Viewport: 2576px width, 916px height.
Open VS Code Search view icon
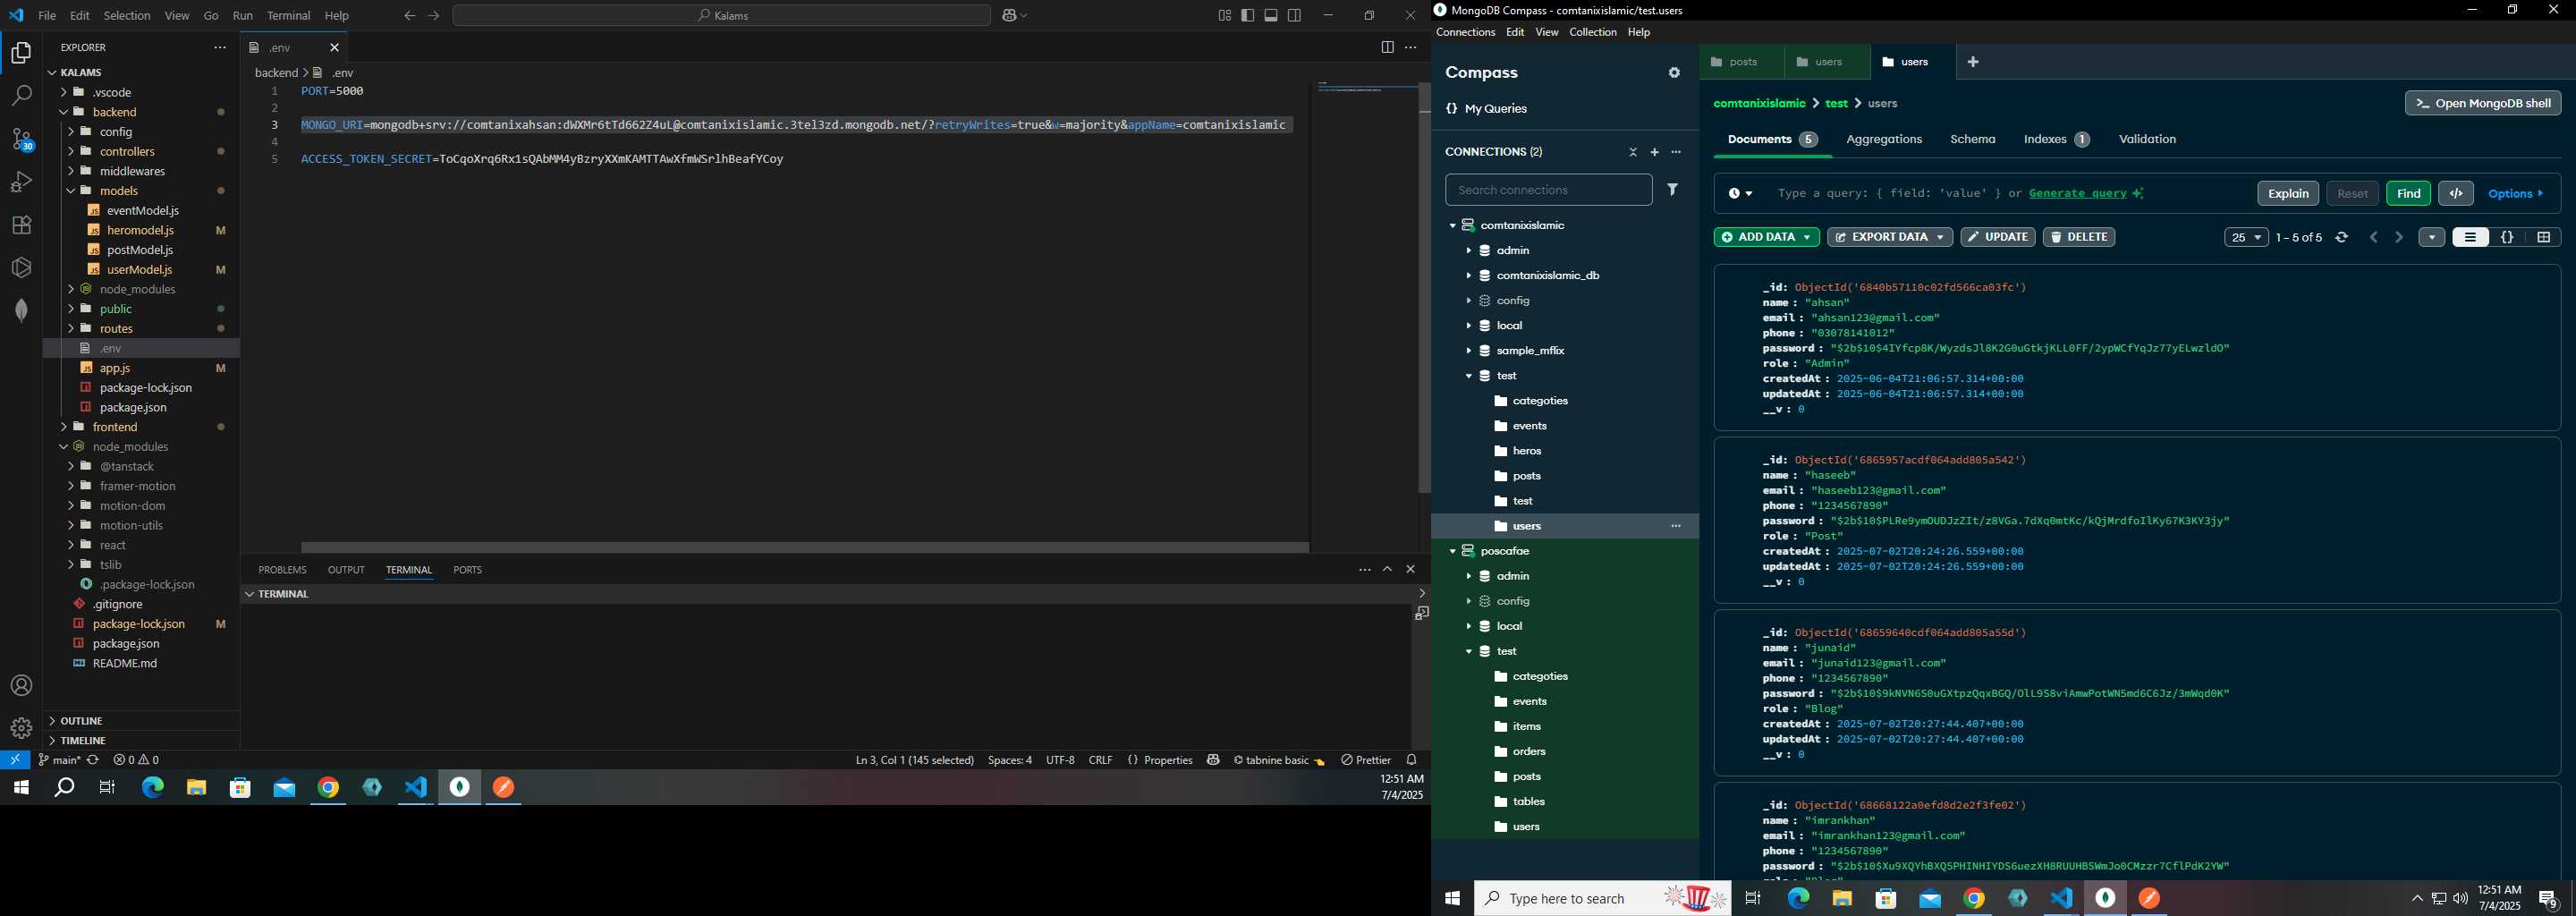pyautogui.click(x=21, y=95)
